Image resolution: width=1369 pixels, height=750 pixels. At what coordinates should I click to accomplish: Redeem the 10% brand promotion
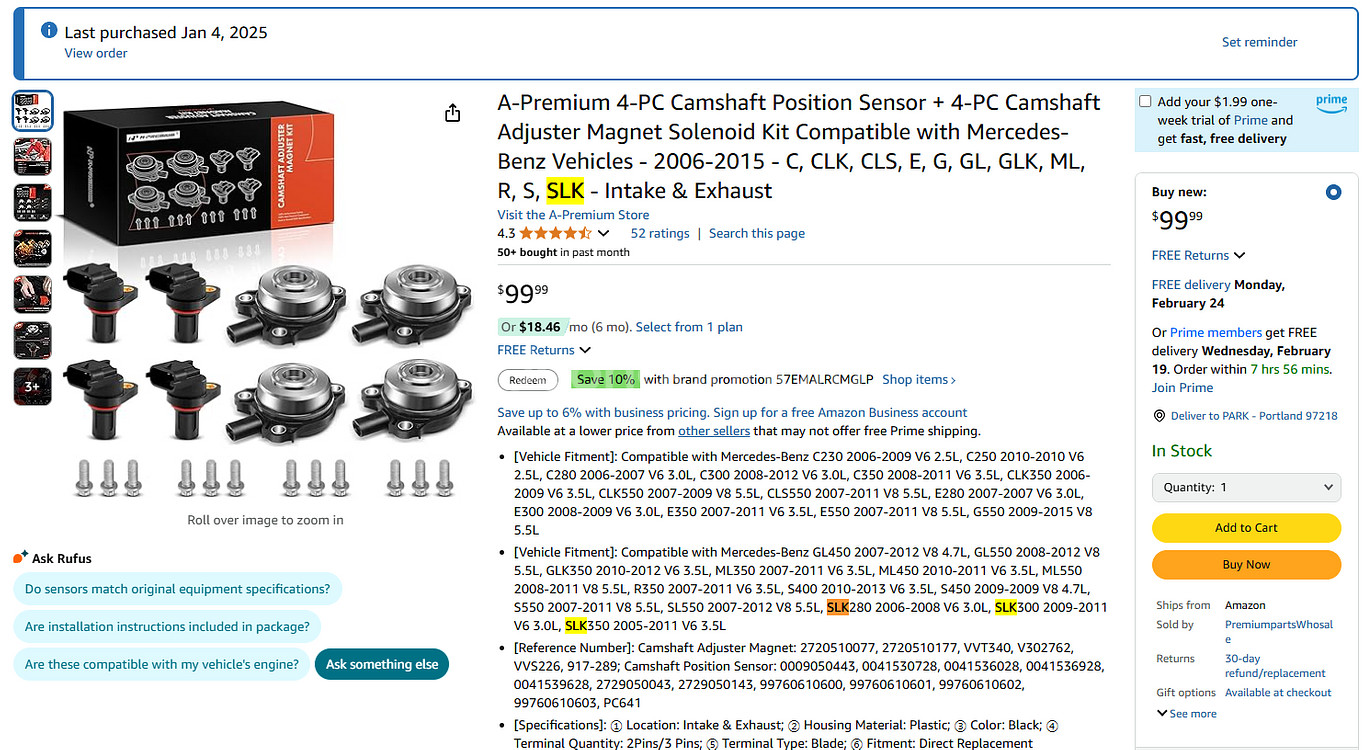coord(528,380)
